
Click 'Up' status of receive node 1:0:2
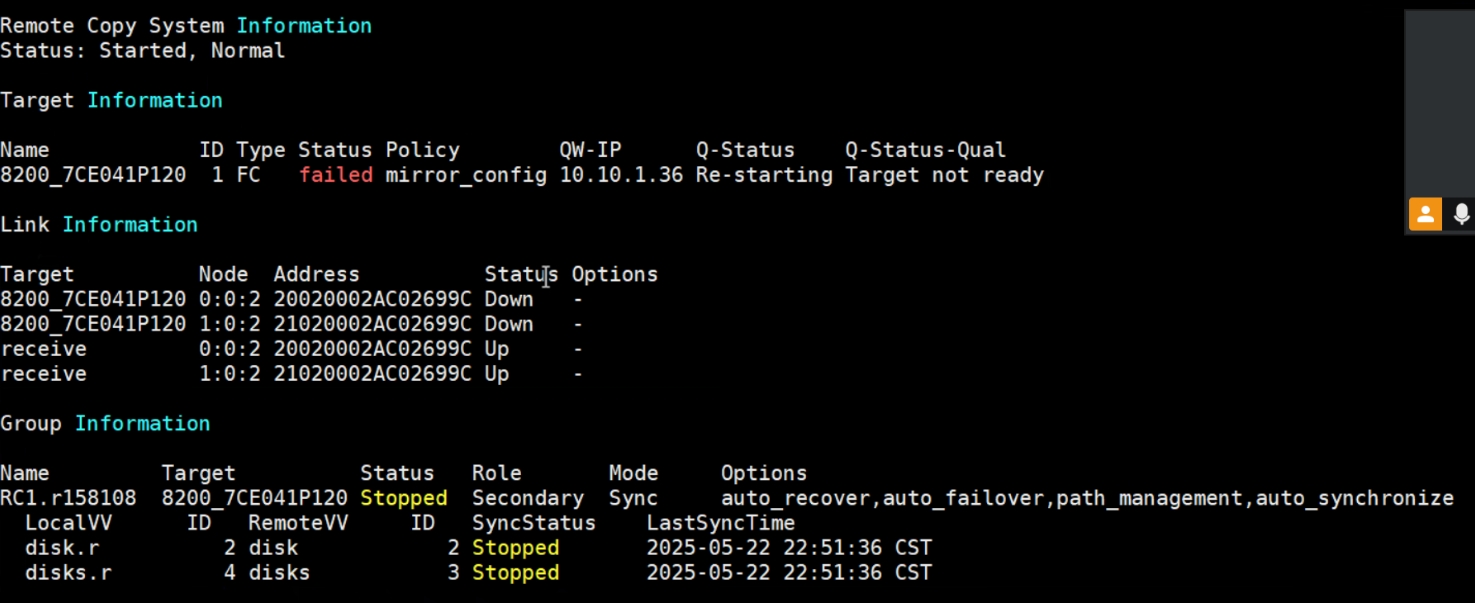[497, 374]
